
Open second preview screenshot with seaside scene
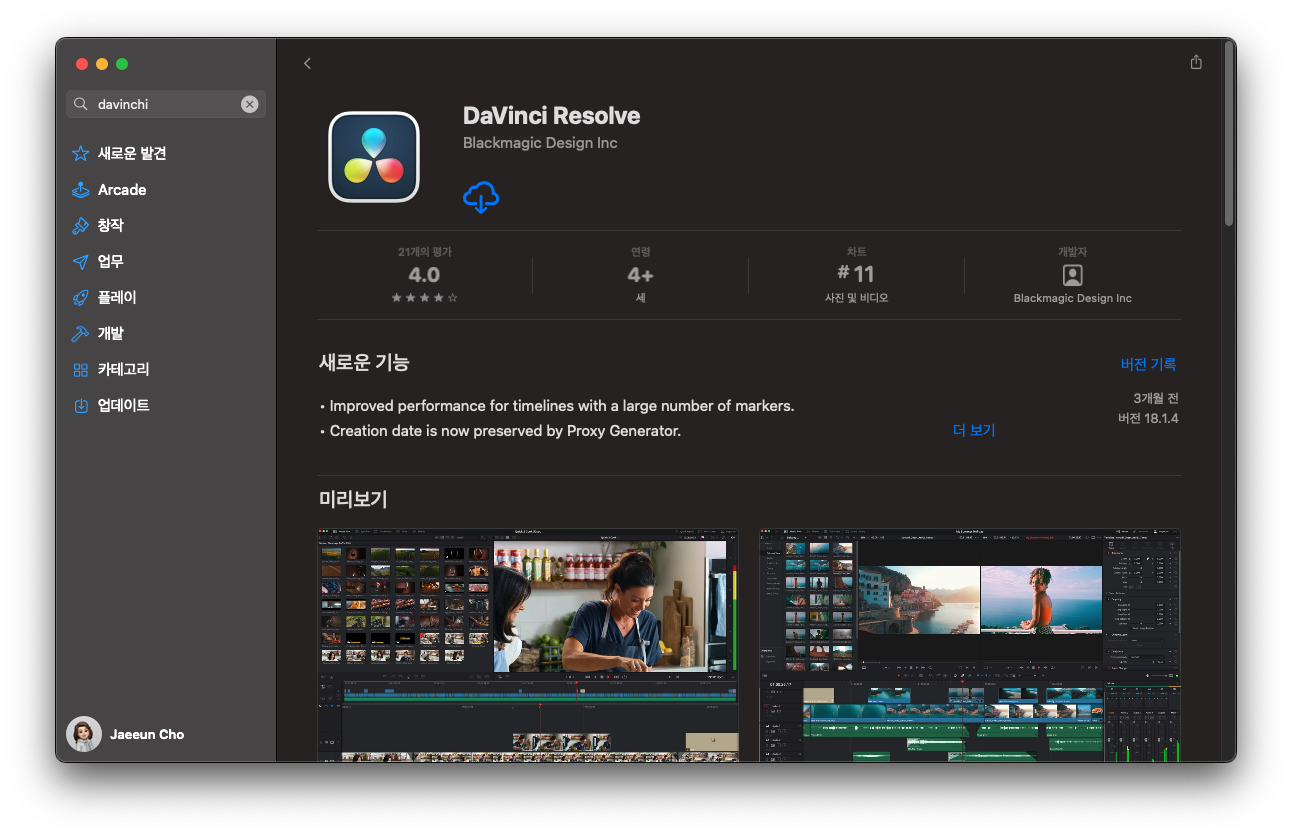(969, 645)
